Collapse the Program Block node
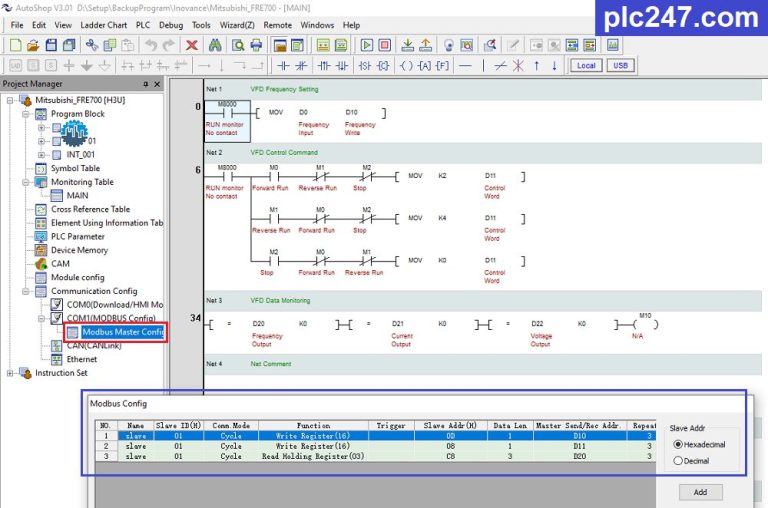Screen dimensions: 768x508 point(25,114)
